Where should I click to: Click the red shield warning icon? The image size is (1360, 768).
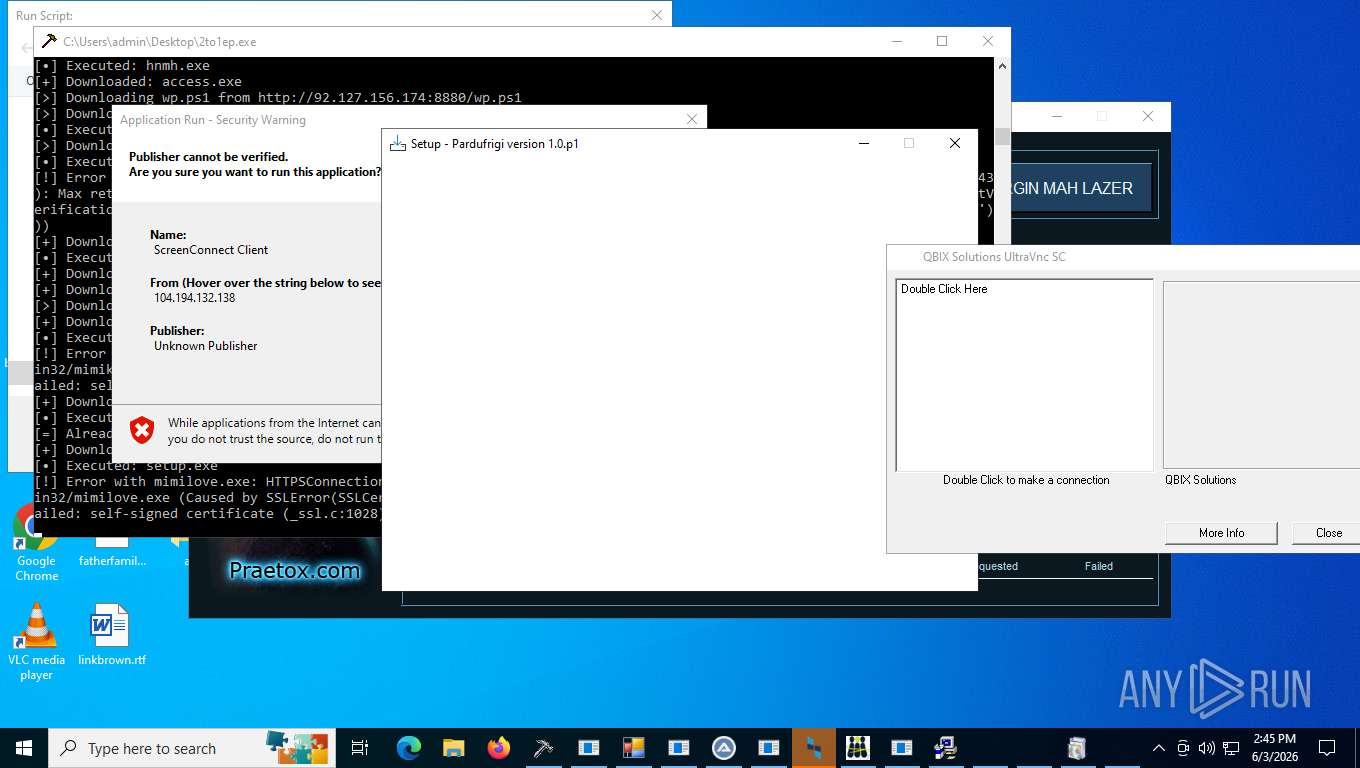pyautogui.click(x=142, y=430)
